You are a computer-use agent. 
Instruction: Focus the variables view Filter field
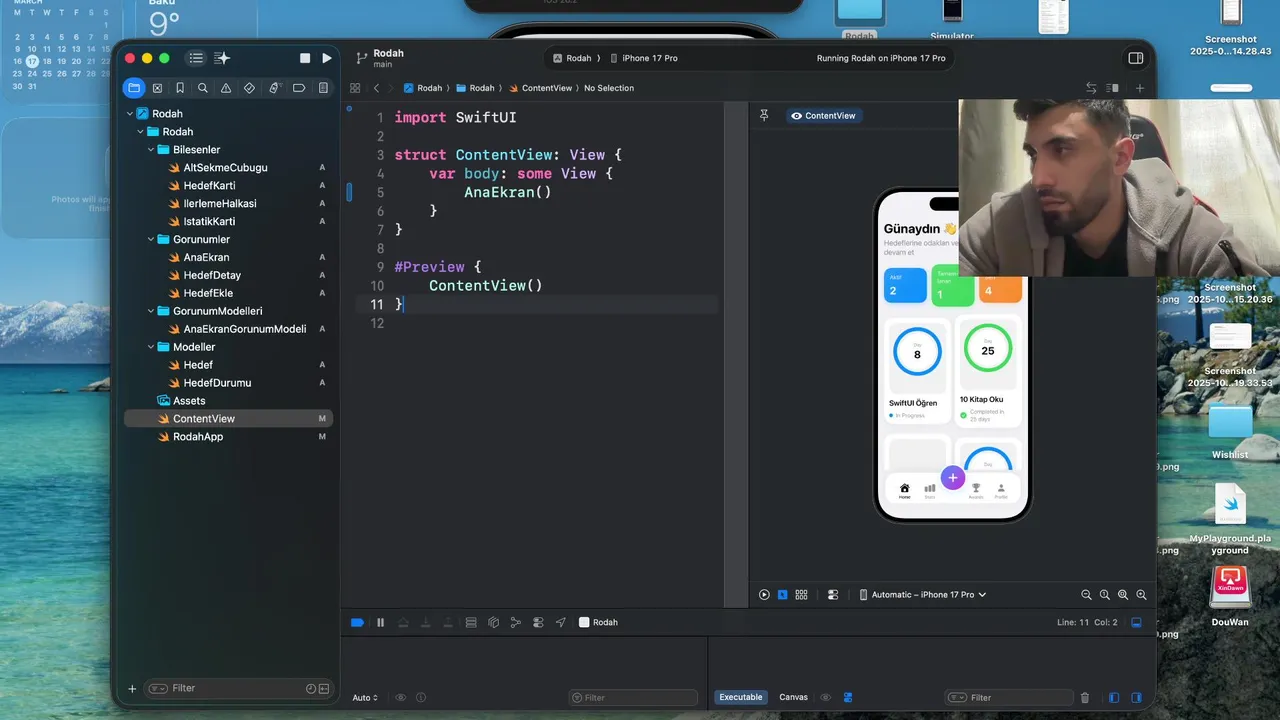[x=633, y=698]
